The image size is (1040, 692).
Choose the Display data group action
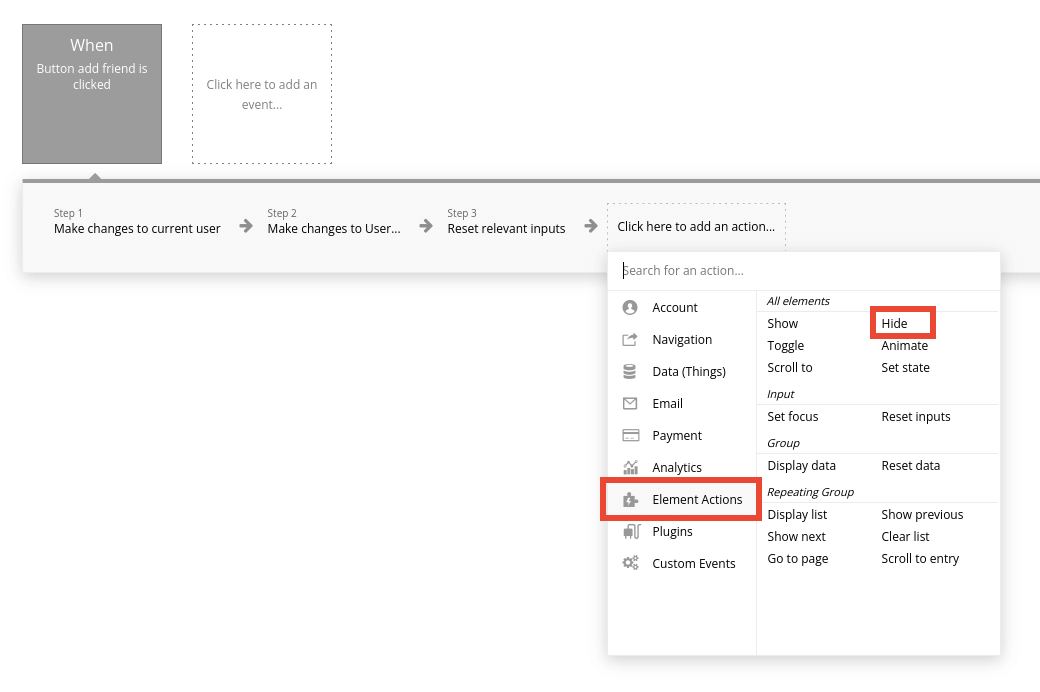click(801, 466)
